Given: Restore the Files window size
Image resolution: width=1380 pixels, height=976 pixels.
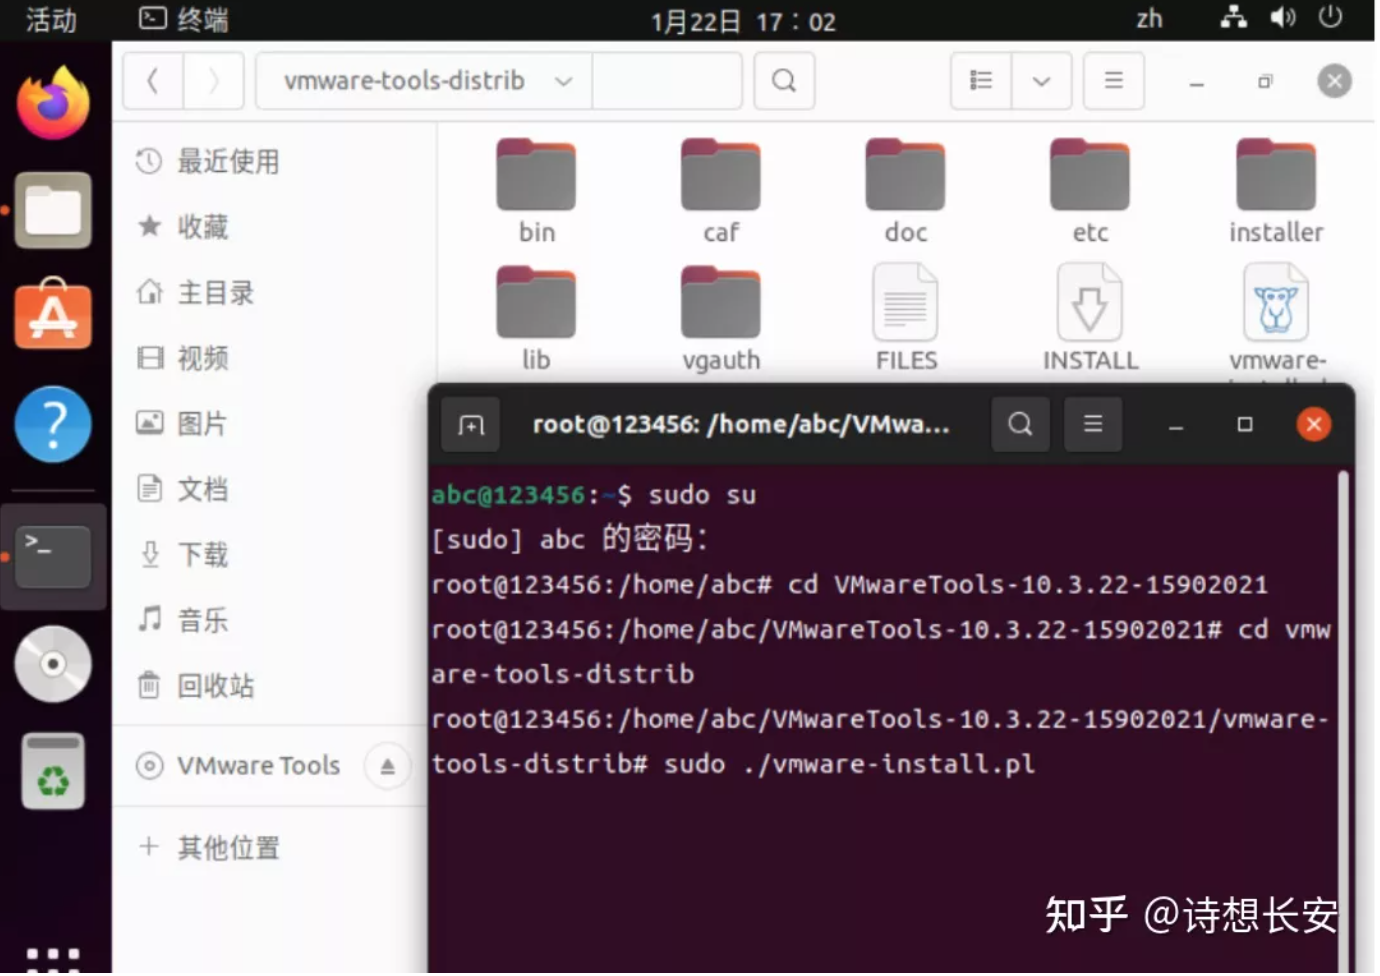Looking at the screenshot, I should pos(1265,81).
